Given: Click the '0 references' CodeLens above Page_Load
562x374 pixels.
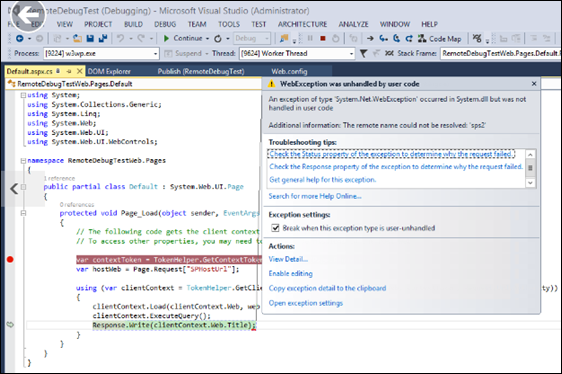Looking at the screenshot, I should tap(77, 205).
